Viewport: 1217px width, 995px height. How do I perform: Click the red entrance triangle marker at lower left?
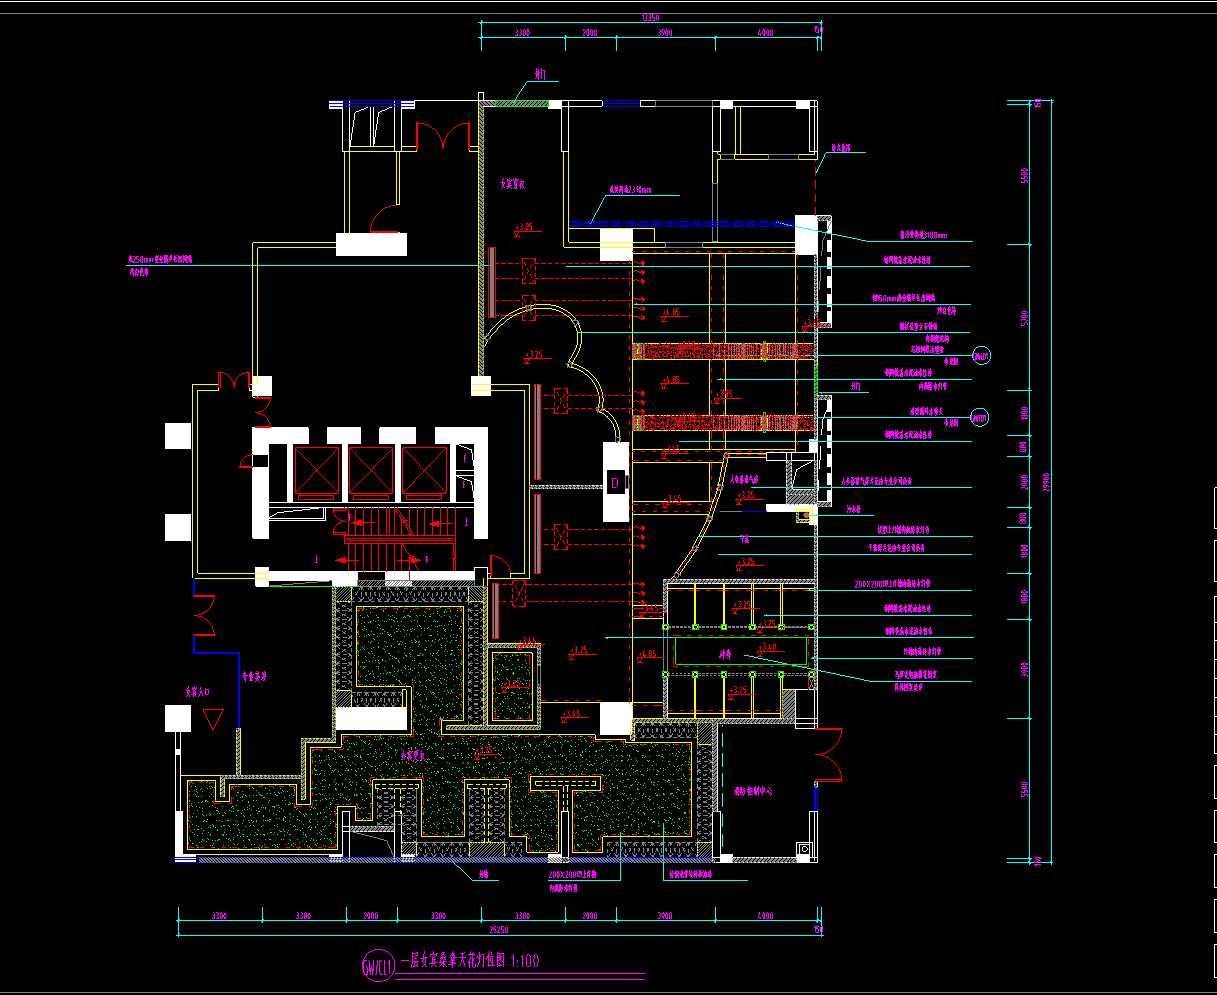pyautogui.click(x=211, y=719)
